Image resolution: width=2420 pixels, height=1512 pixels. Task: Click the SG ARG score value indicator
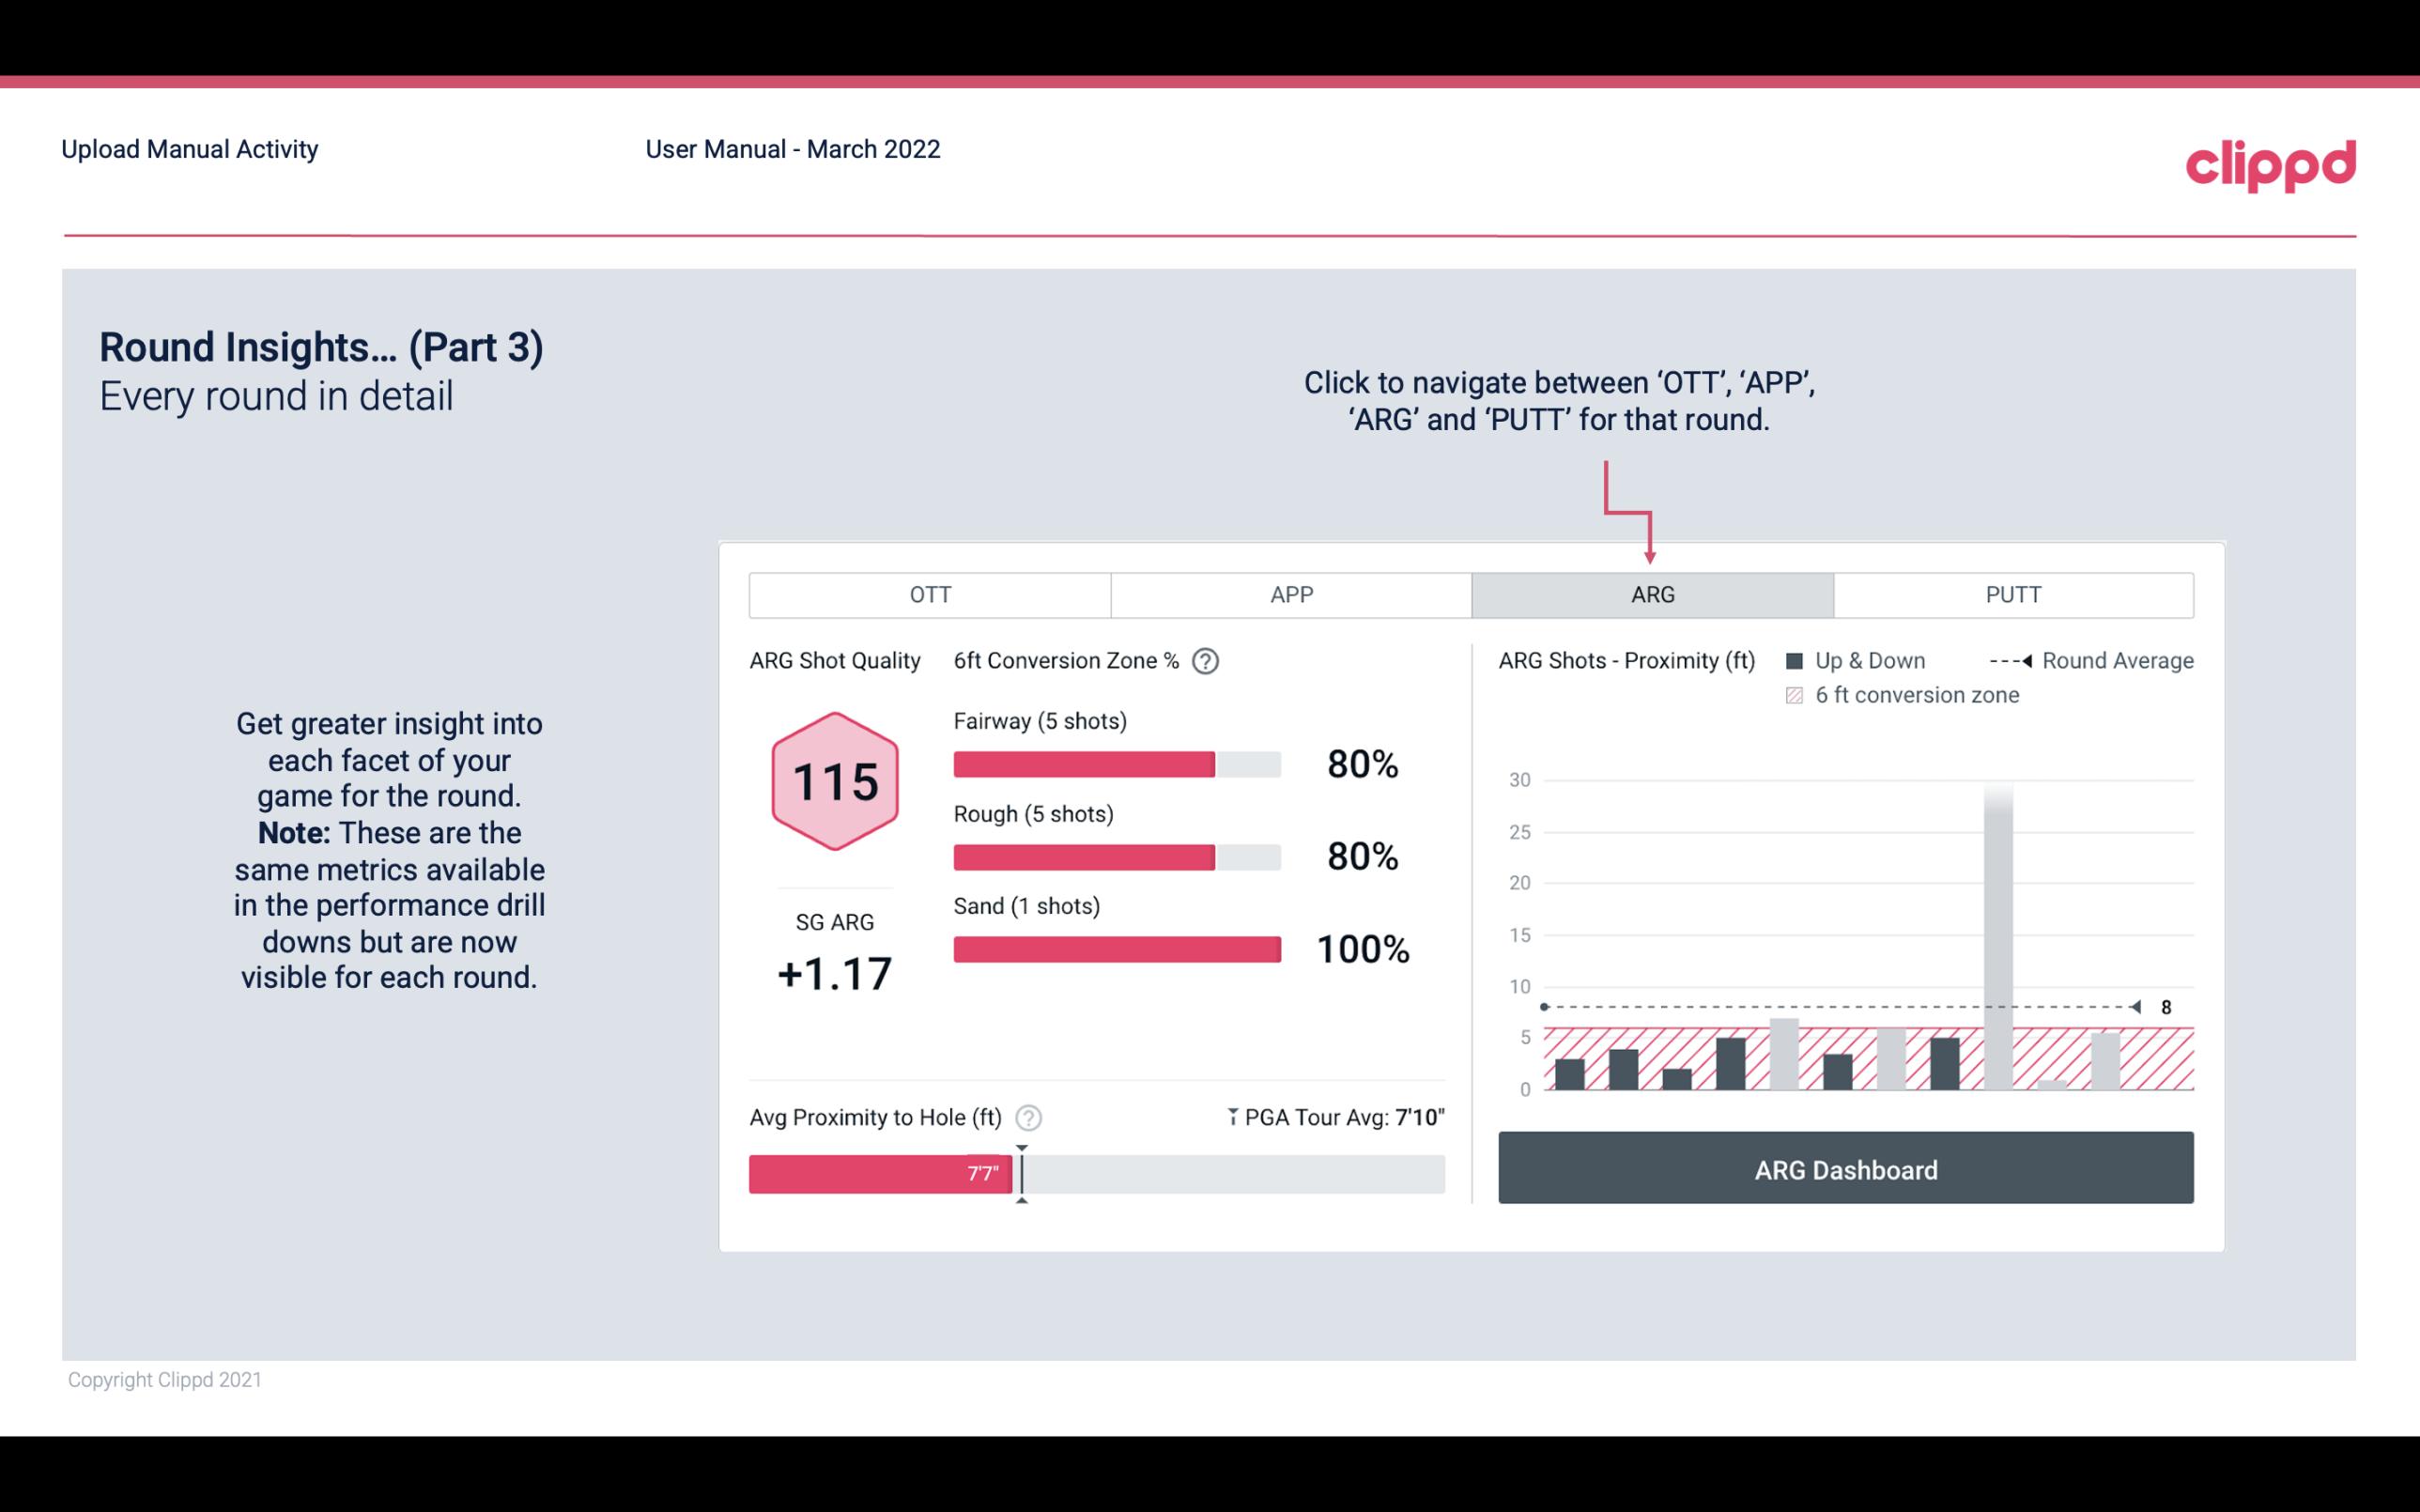[x=834, y=970]
